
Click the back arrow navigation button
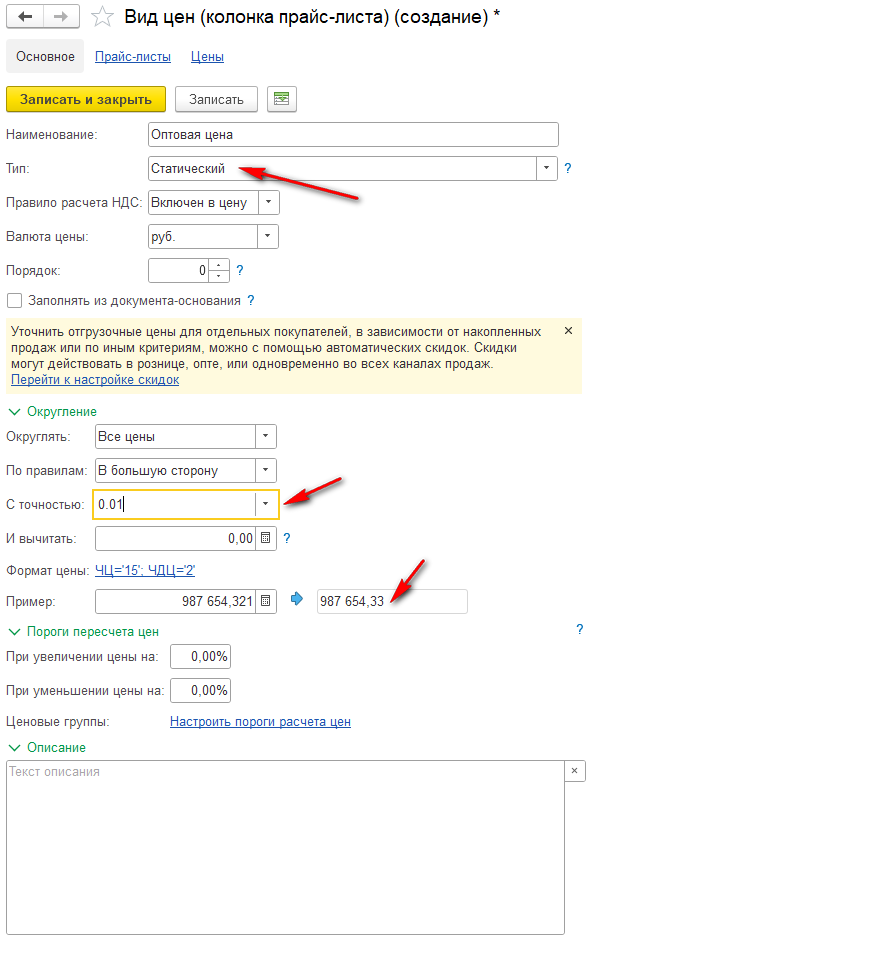point(25,16)
